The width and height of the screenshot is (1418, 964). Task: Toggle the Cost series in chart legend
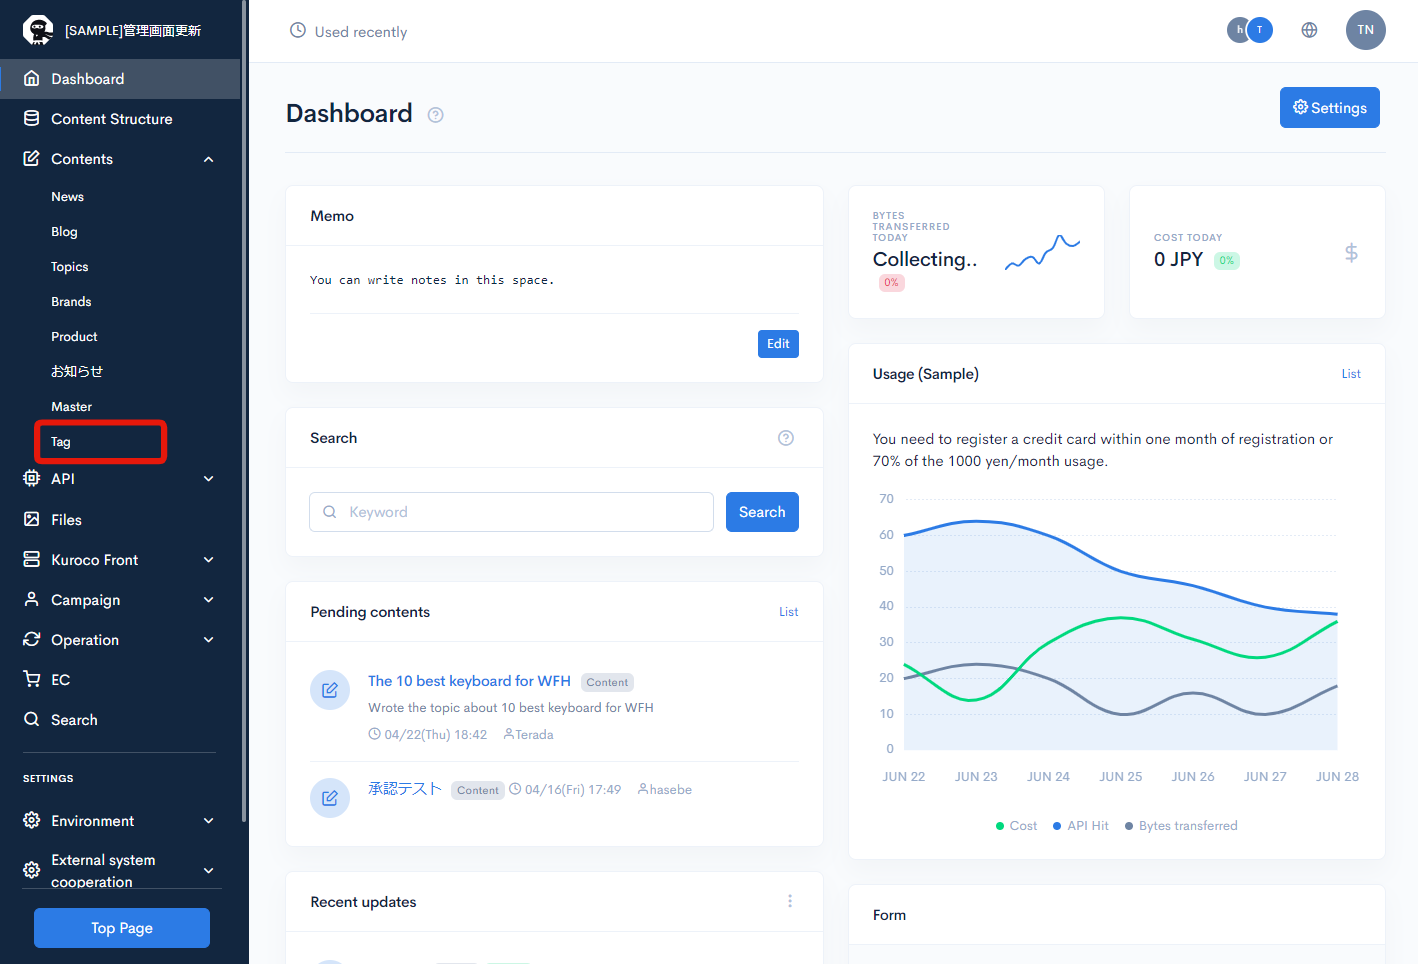1016,826
